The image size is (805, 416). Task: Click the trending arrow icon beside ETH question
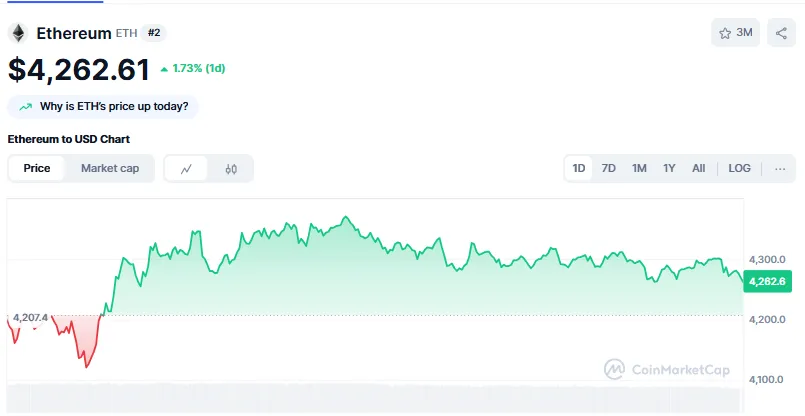click(24, 106)
